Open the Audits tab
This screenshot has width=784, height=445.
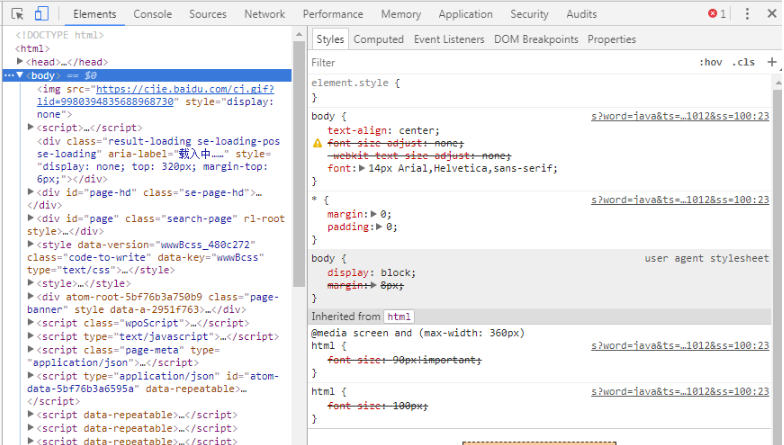click(x=581, y=14)
